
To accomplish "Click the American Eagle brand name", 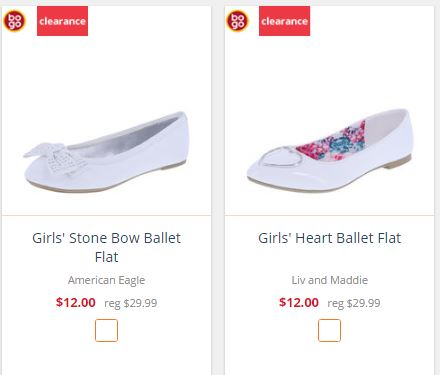I will (106, 280).
